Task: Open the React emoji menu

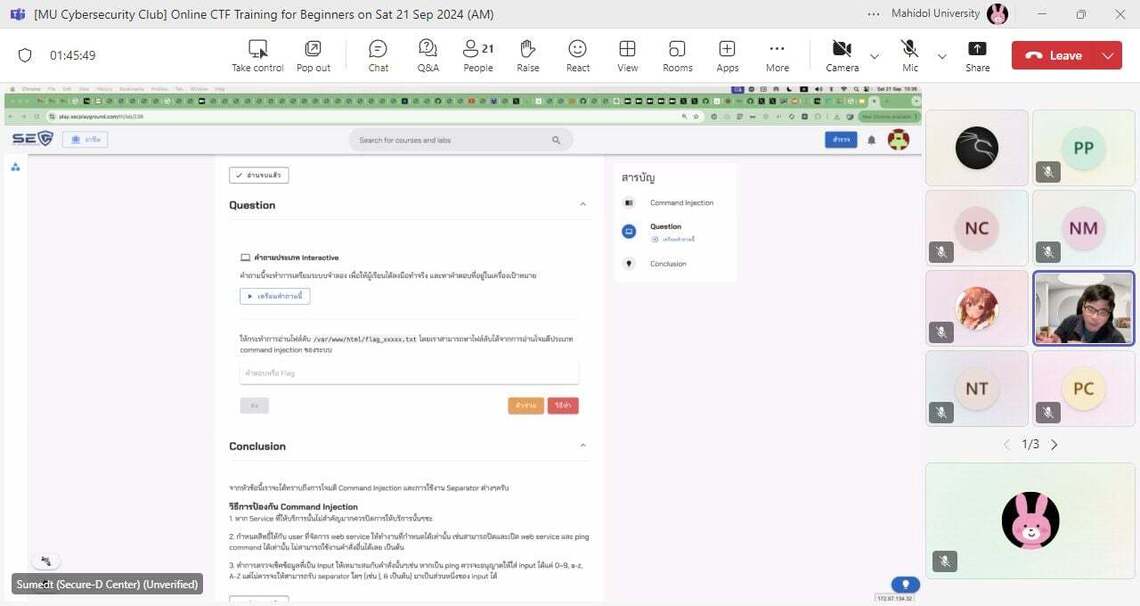Action: pos(578,55)
